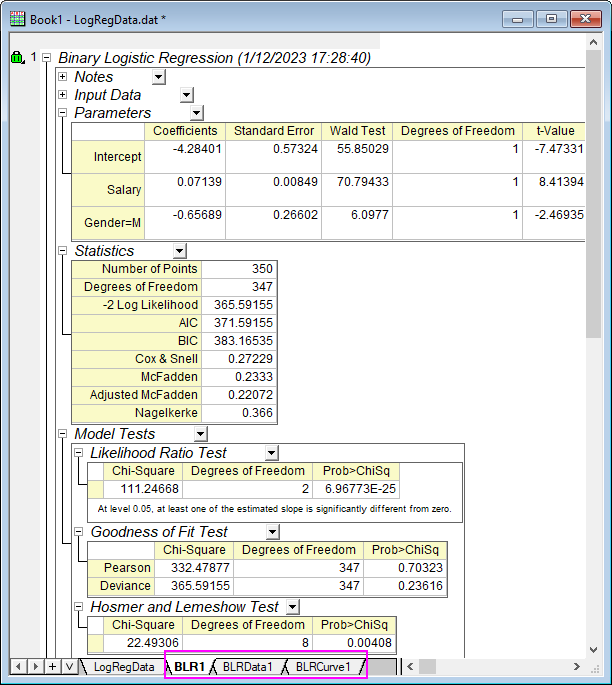
Task: Select the Standard Error column header
Action: click(274, 131)
